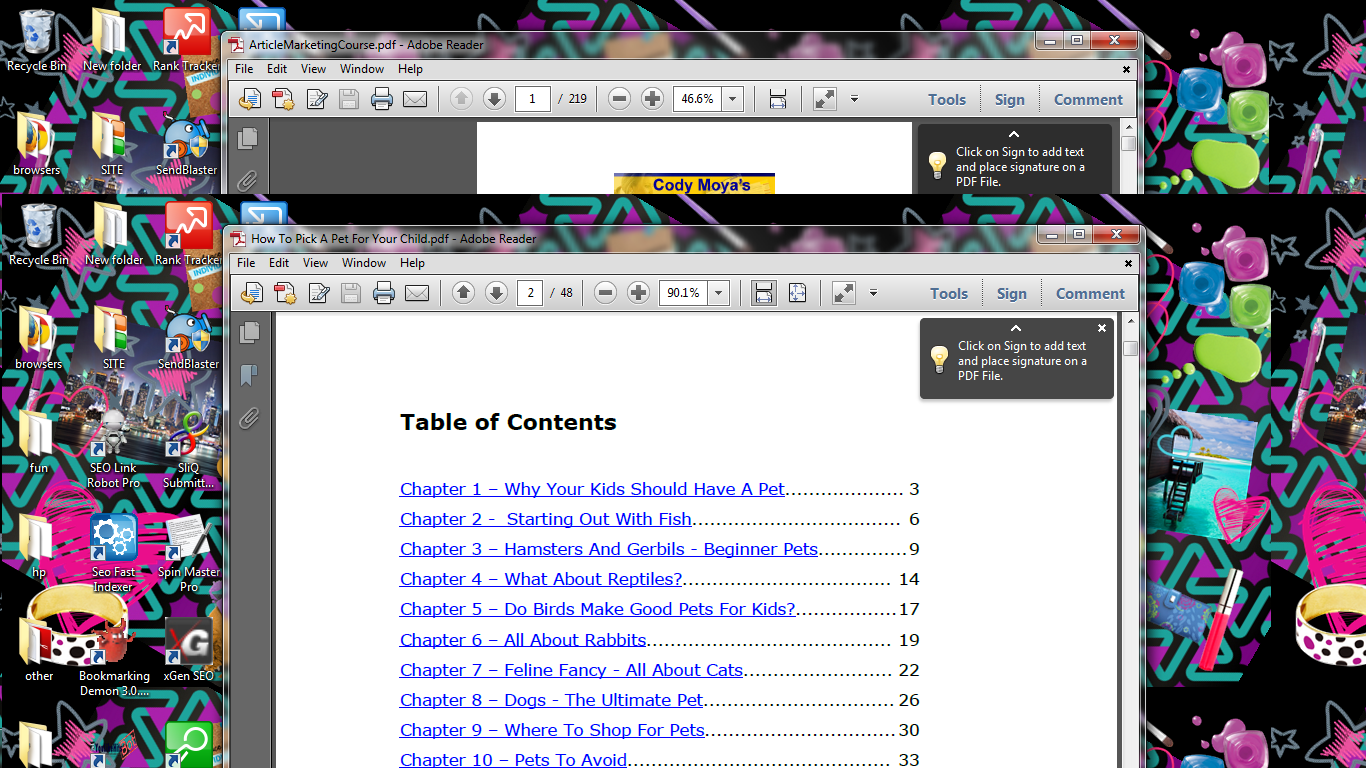Open the Window menu in ArticleMarketingCourse window
The height and width of the screenshot is (768, 1366).
[361, 69]
